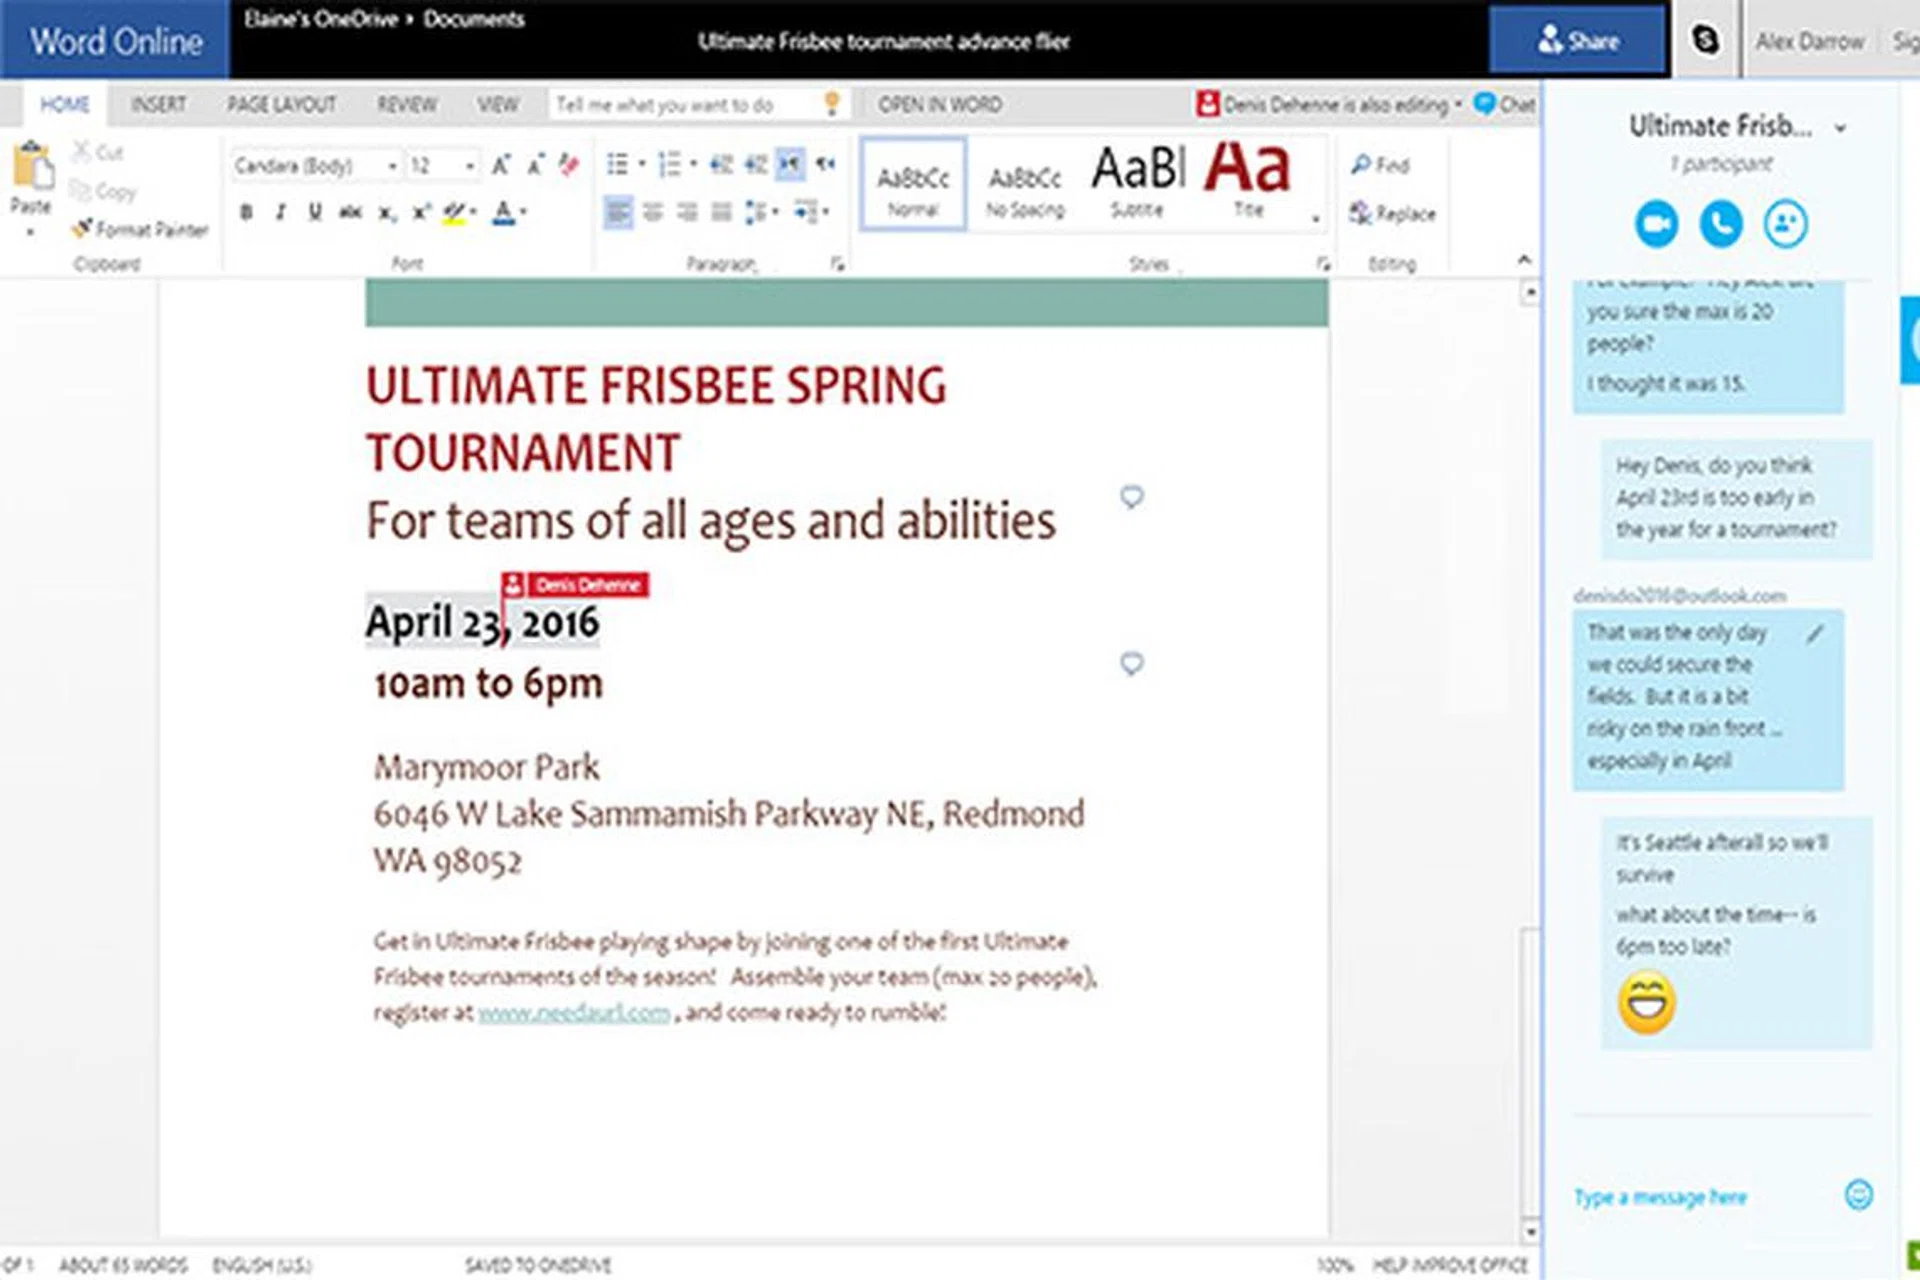Open emoji picker in message box
The width and height of the screenshot is (1920, 1280).
pyautogui.click(x=1858, y=1195)
